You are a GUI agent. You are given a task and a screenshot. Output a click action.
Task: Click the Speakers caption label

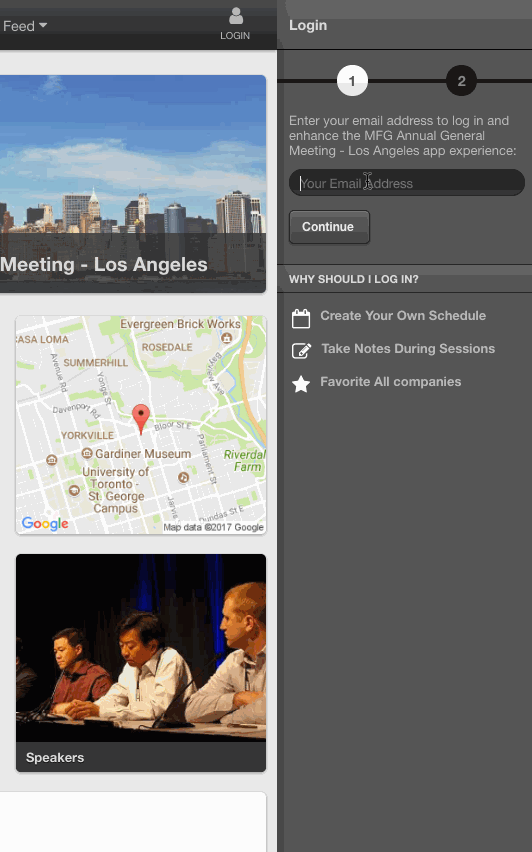(x=55, y=757)
